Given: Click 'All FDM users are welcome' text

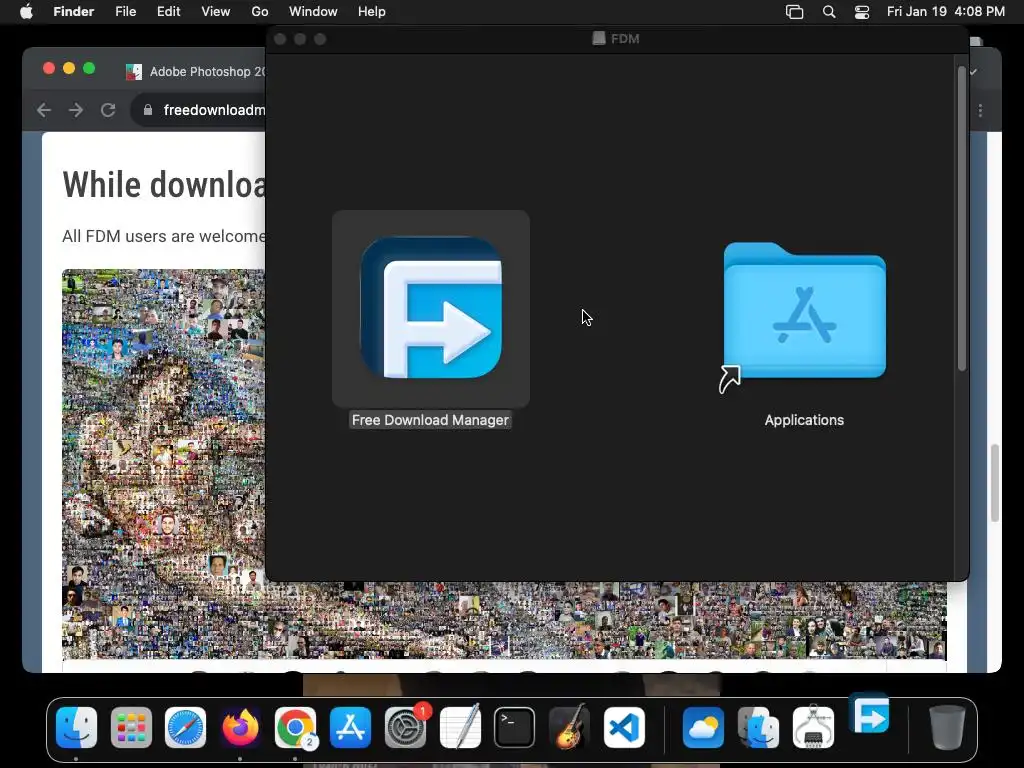Looking at the screenshot, I should 164,236.
